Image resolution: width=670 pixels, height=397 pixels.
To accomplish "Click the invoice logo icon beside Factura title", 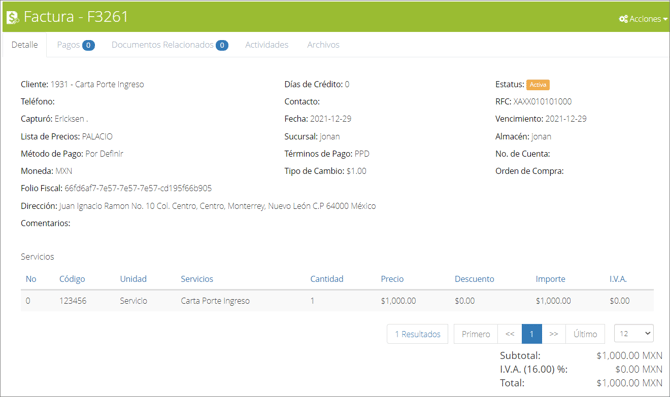I will click(x=13, y=17).
